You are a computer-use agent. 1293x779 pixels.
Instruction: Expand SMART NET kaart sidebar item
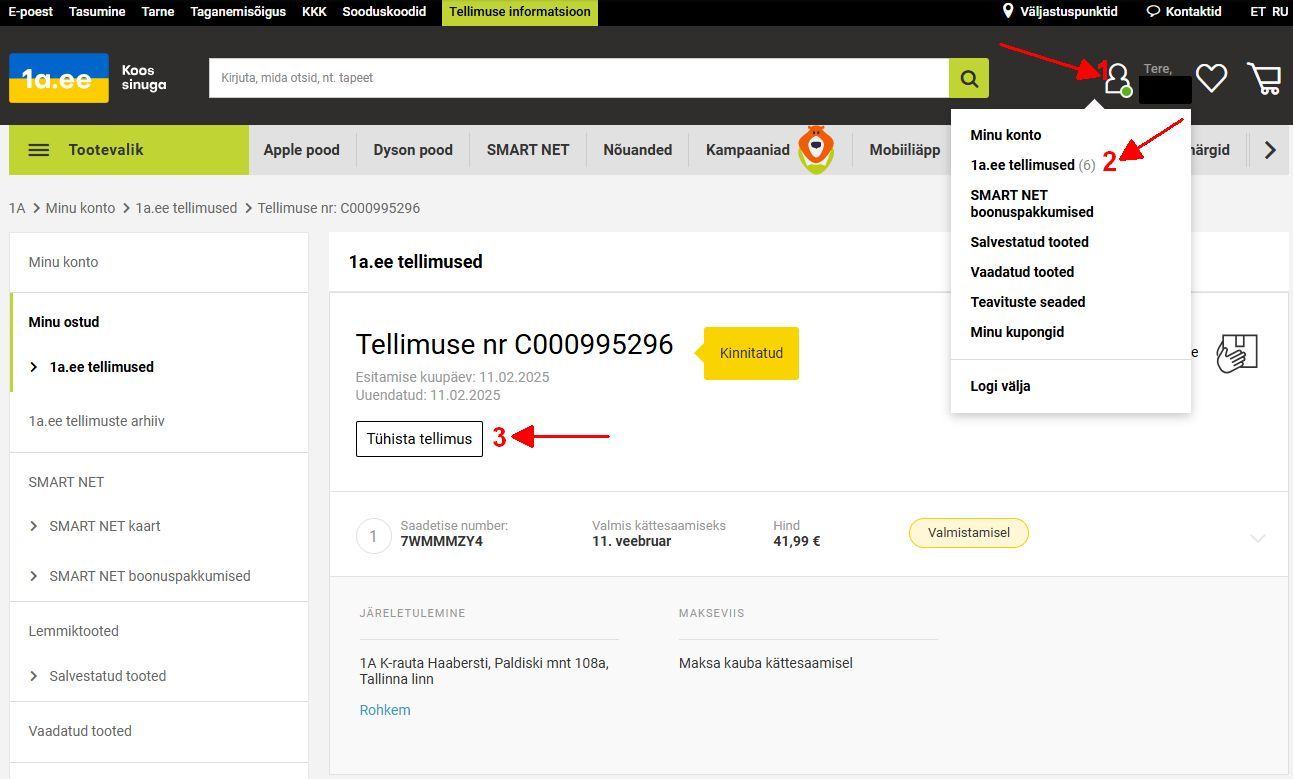(94, 526)
